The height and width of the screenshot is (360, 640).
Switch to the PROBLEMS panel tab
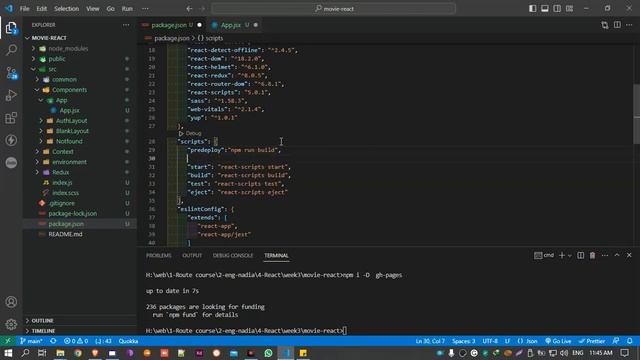159,255
